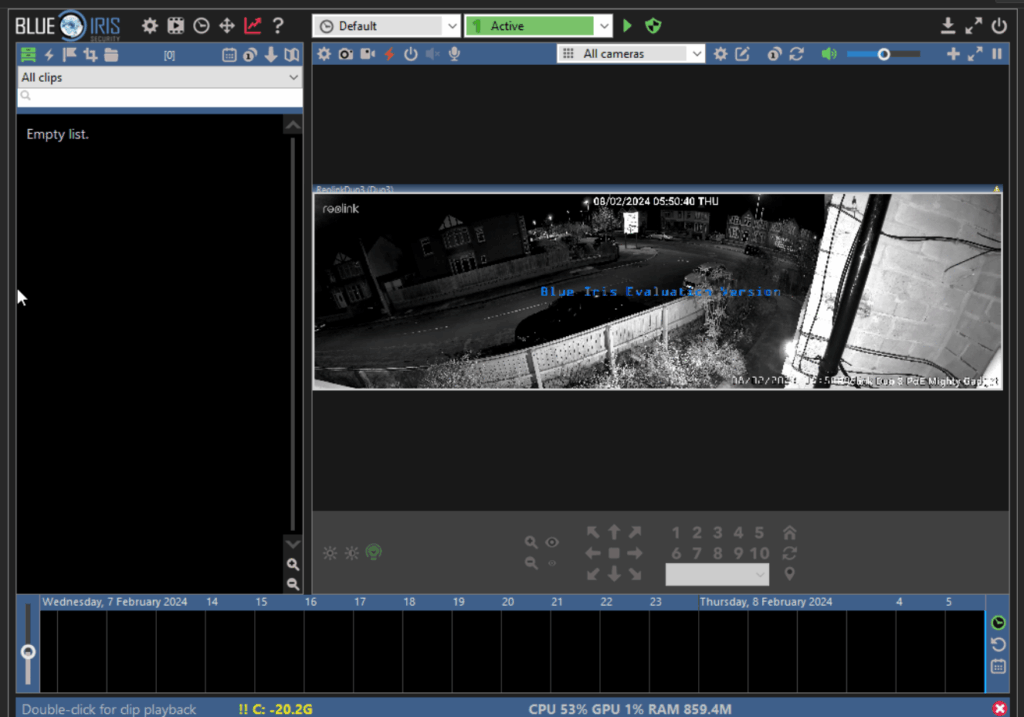Click the PTZ home preset icon
The width and height of the screenshot is (1024, 717).
[x=790, y=533]
